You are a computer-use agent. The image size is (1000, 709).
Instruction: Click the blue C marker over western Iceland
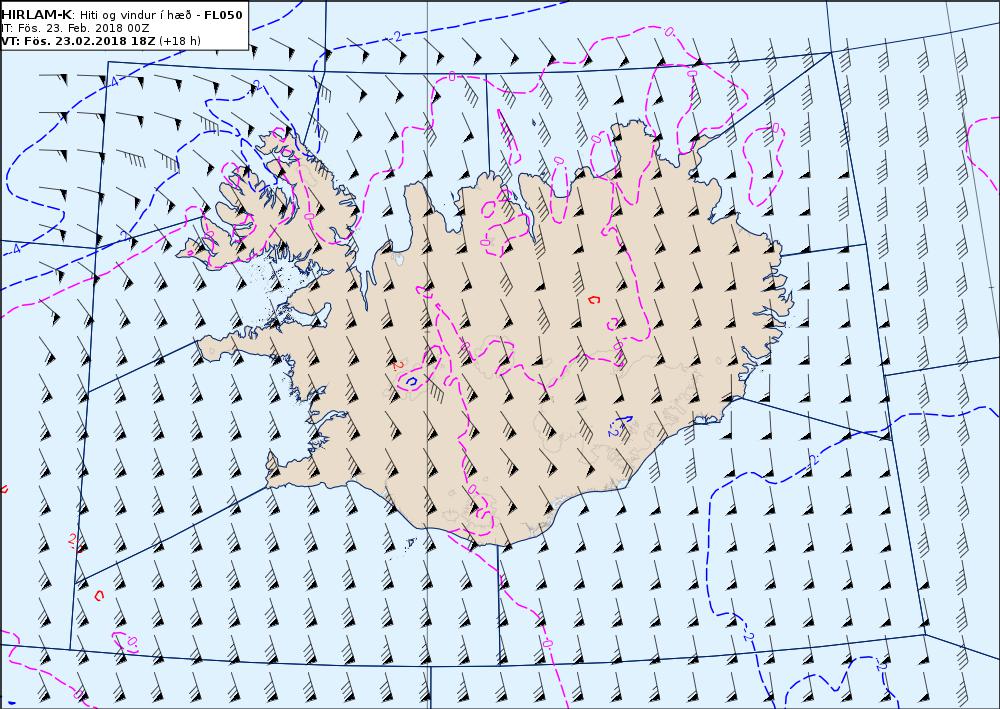[x=412, y=381]
